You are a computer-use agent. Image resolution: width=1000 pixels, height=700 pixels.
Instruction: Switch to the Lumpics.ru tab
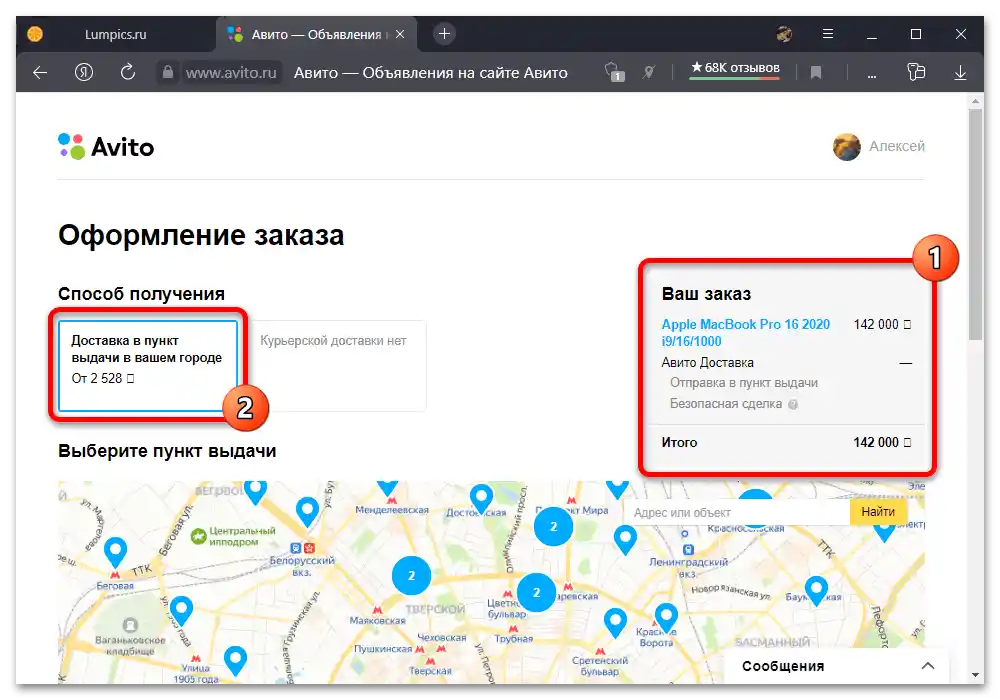point(115,34)
